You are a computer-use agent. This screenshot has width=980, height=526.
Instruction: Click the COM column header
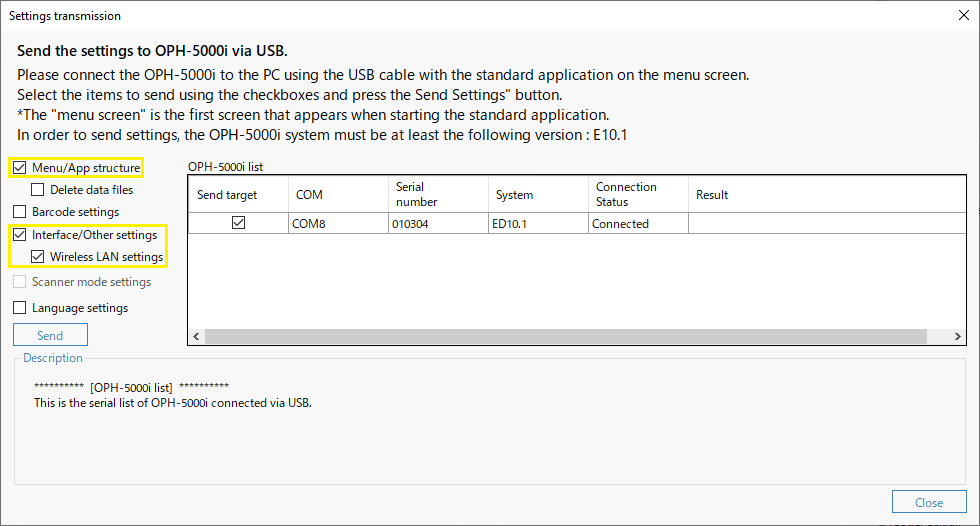(338, 194)
